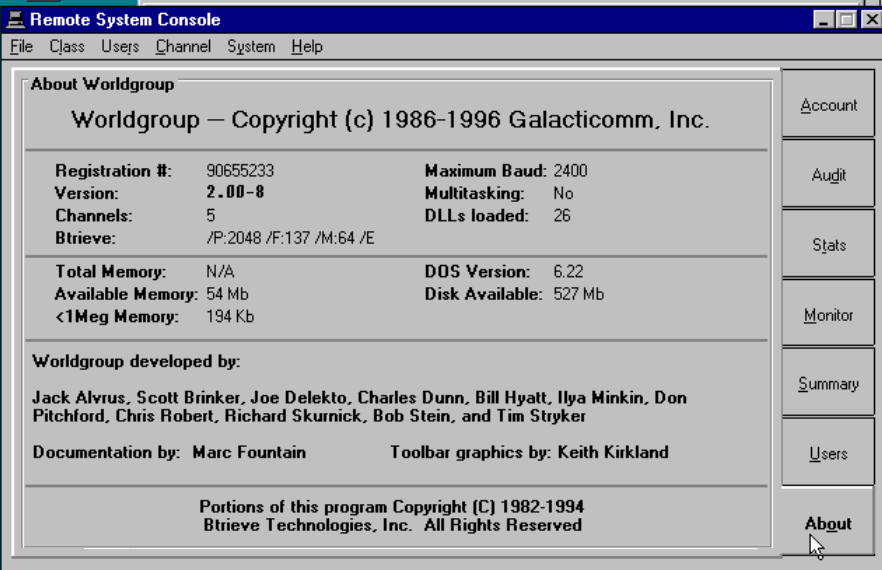Open the Monitor panel
The height and width of the screenshot is (570, 882).
tap(828, 313)
